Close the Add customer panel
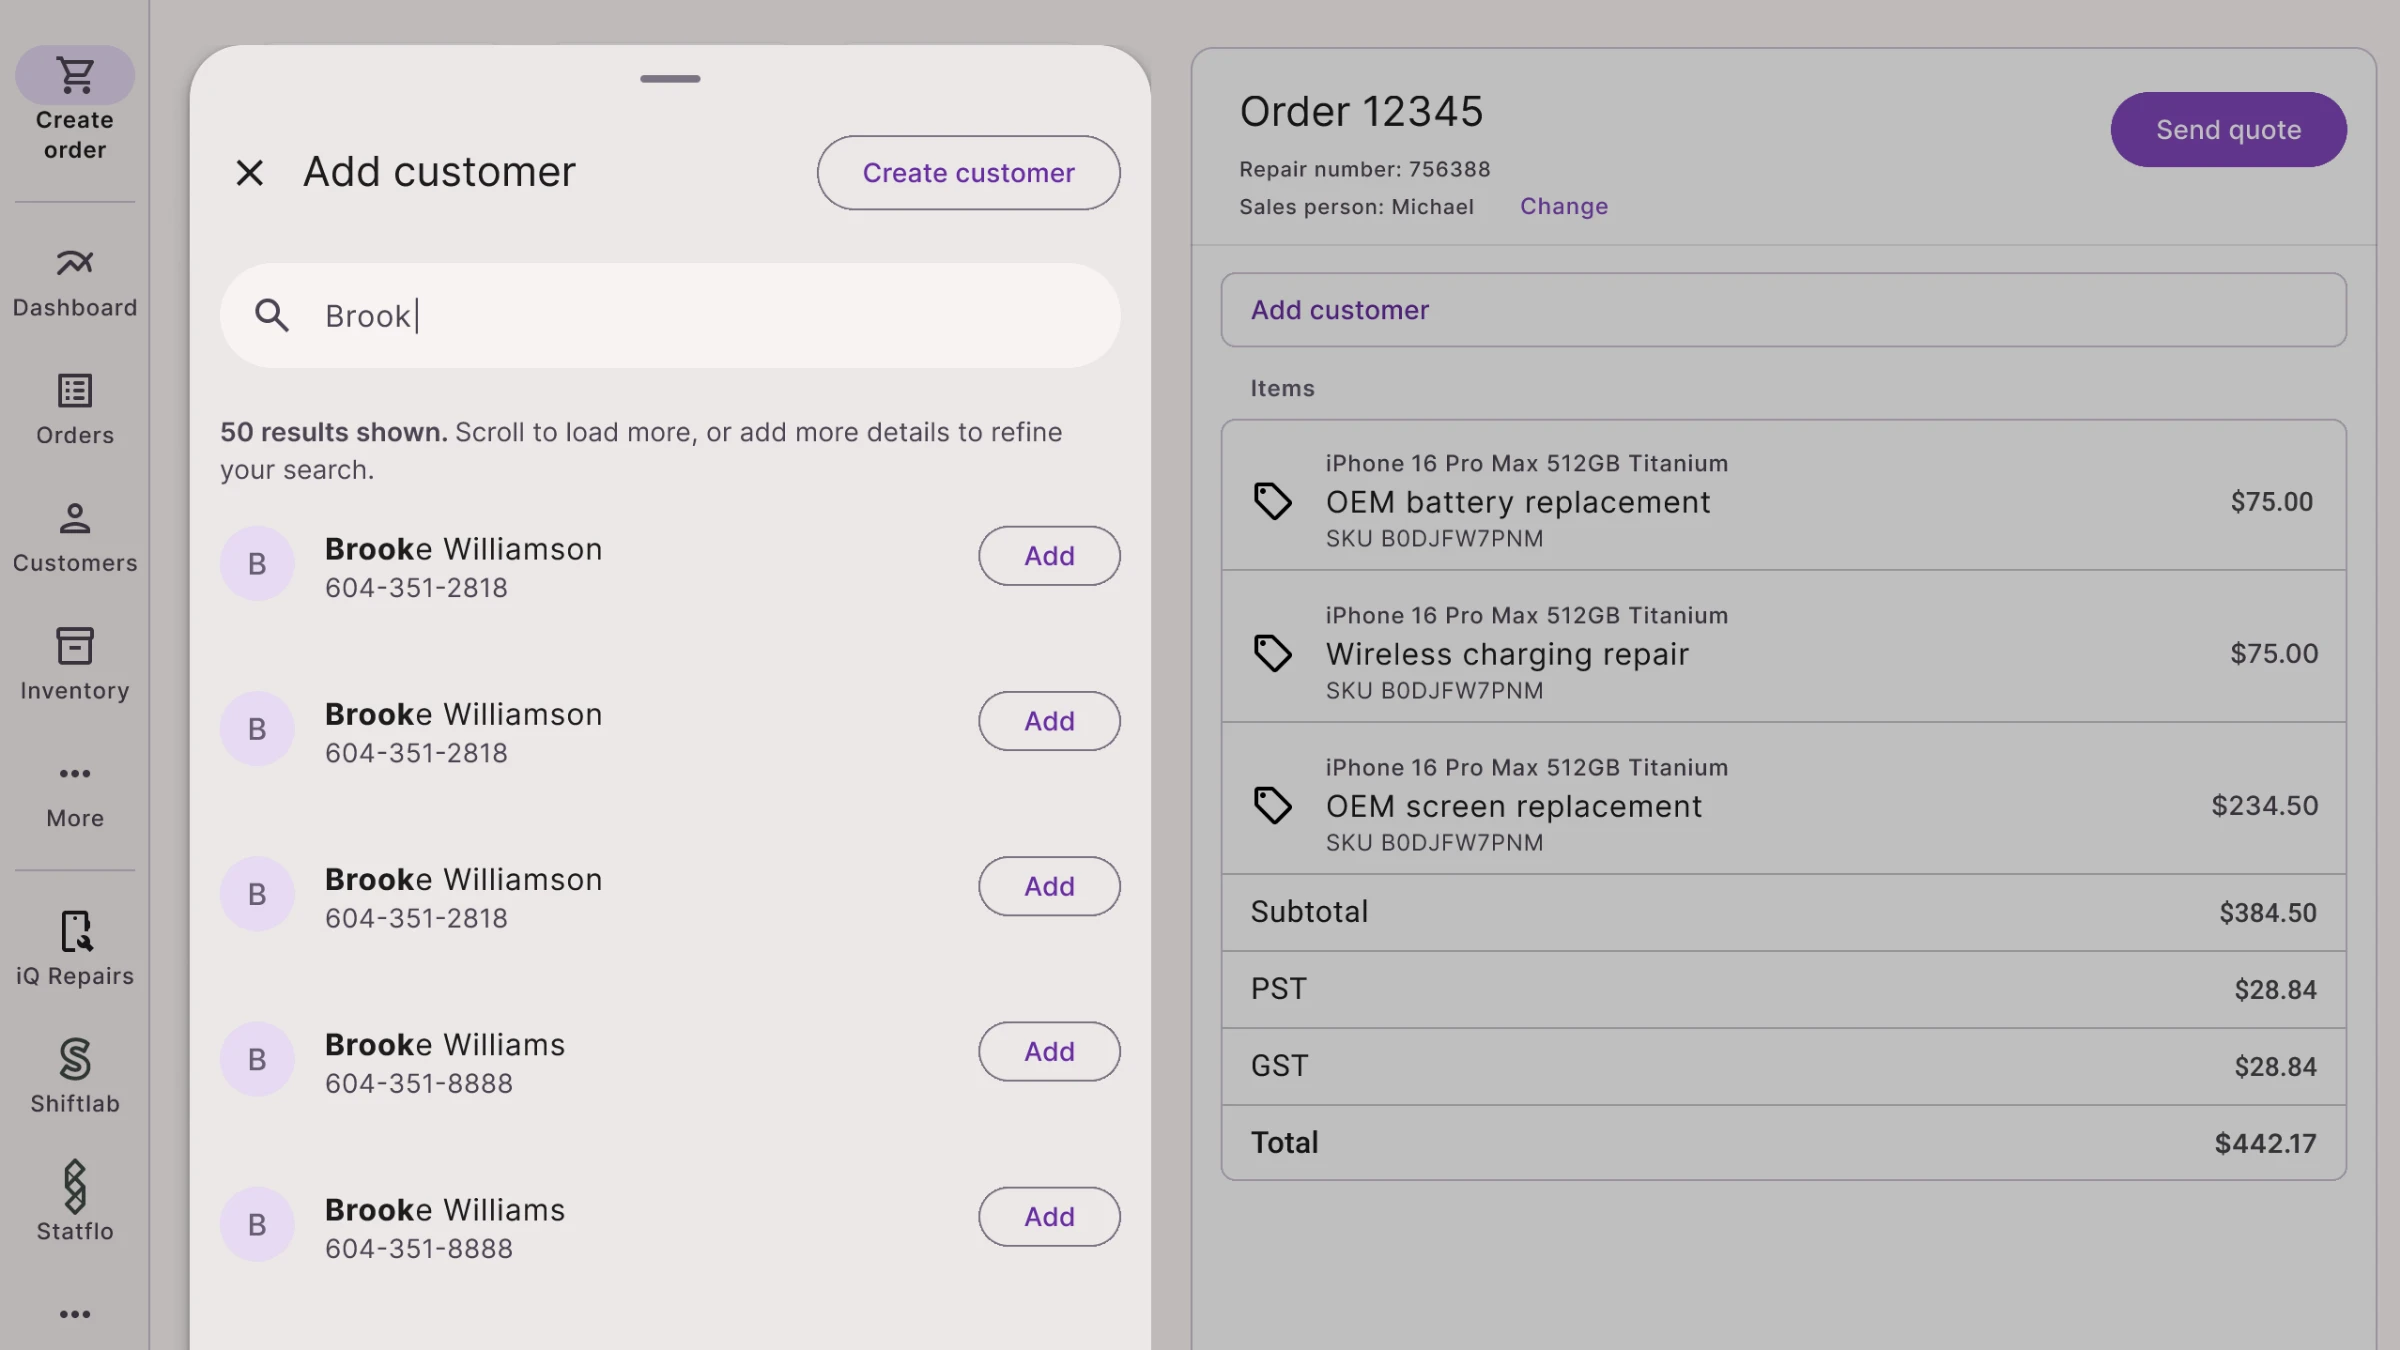This screenshot has height=1350, width=2400. [x=250, y=173]
